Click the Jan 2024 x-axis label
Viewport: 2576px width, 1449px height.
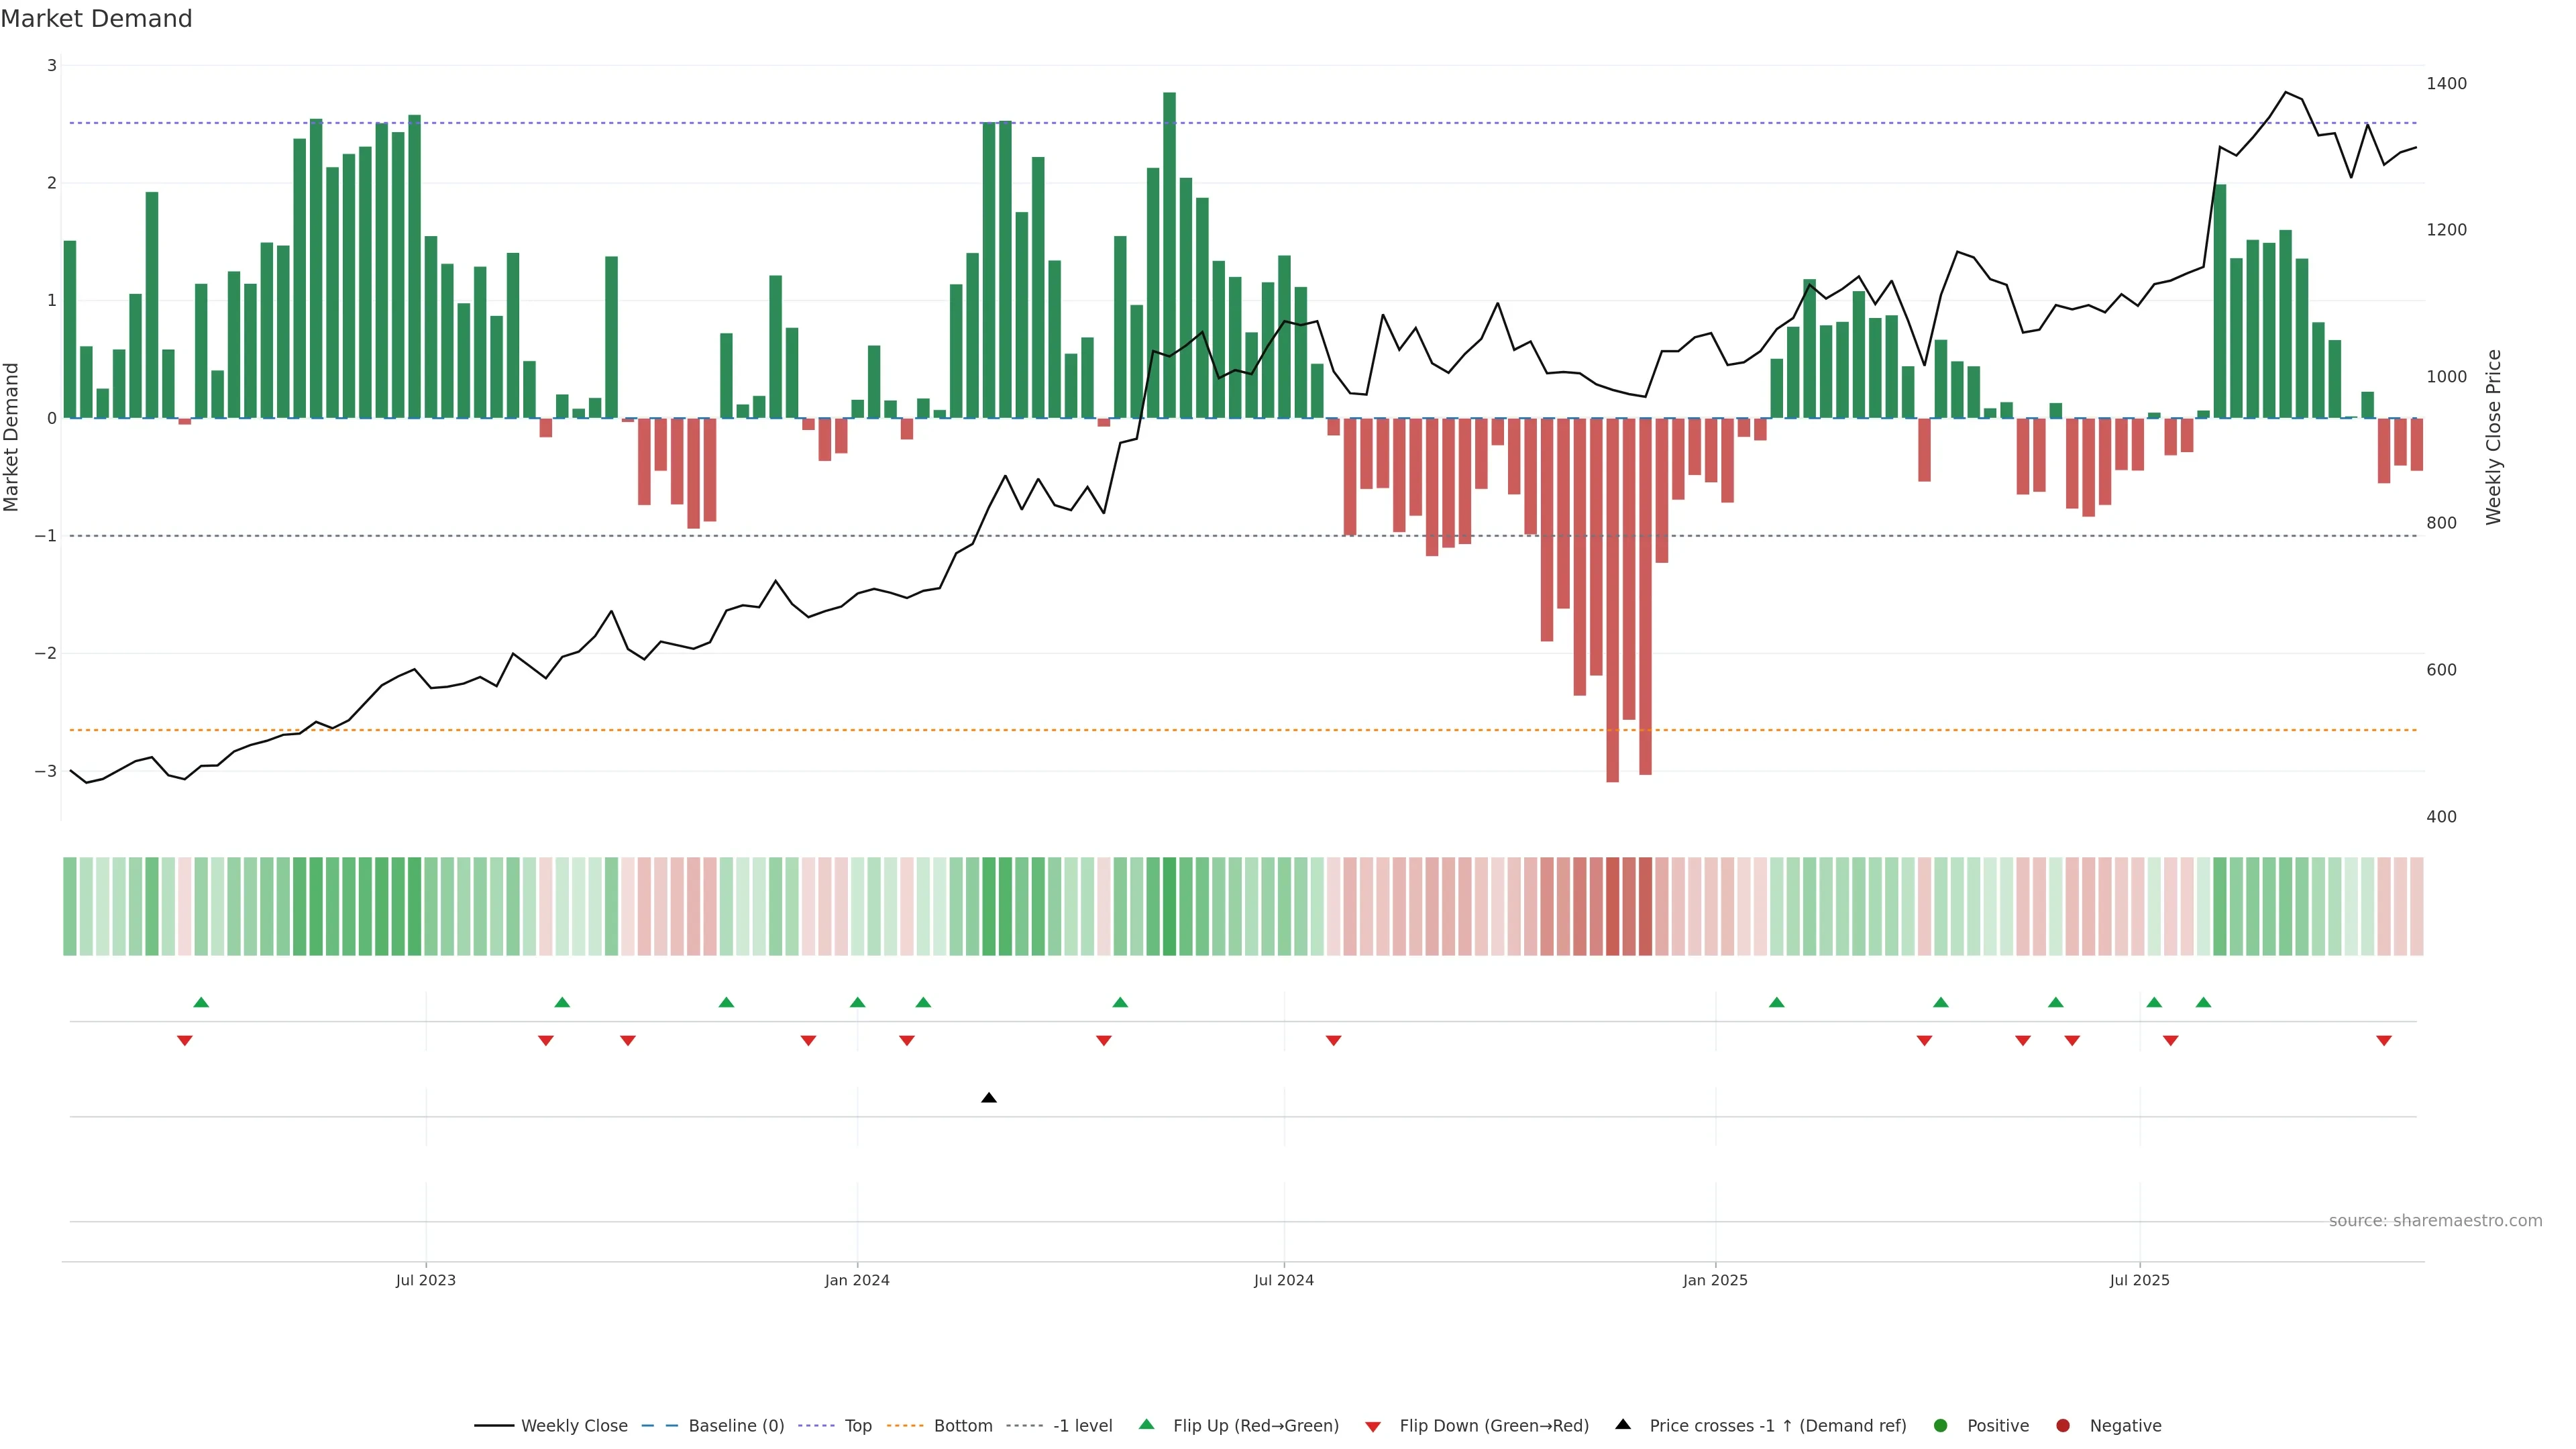tap(857, 1280)
